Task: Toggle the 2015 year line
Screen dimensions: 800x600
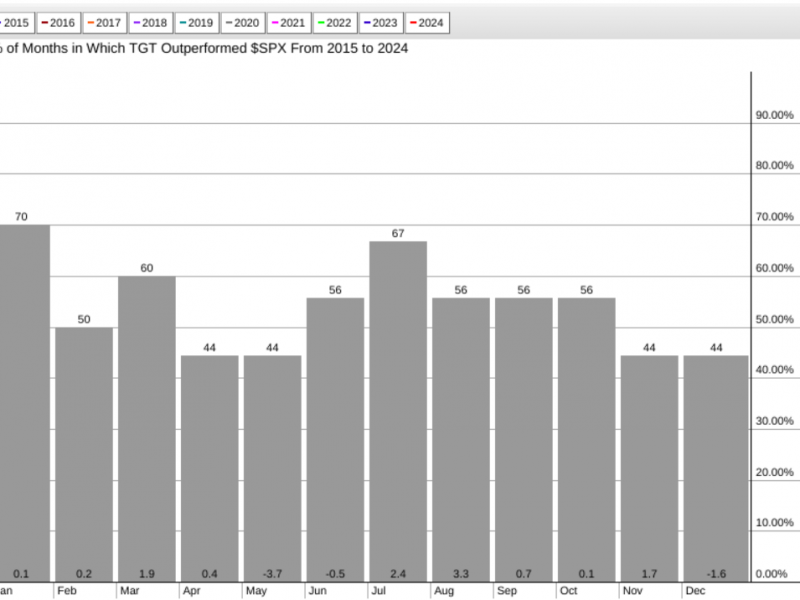Action: (15, 23)
